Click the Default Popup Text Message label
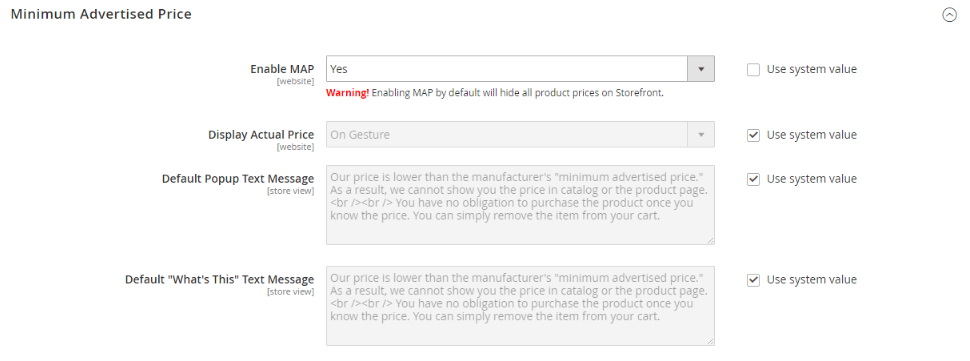 pos(238,179)
